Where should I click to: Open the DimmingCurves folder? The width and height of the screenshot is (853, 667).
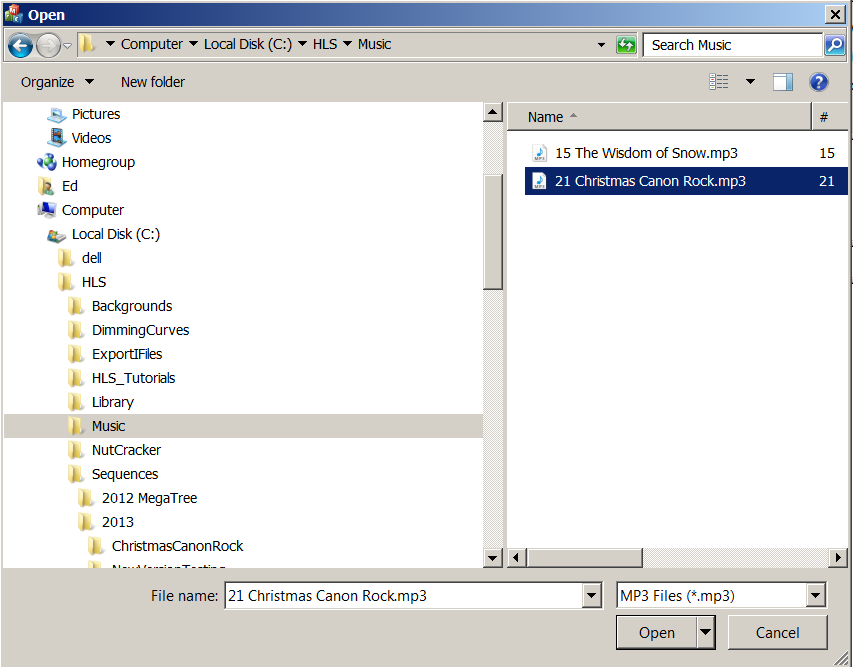(140, 330)
